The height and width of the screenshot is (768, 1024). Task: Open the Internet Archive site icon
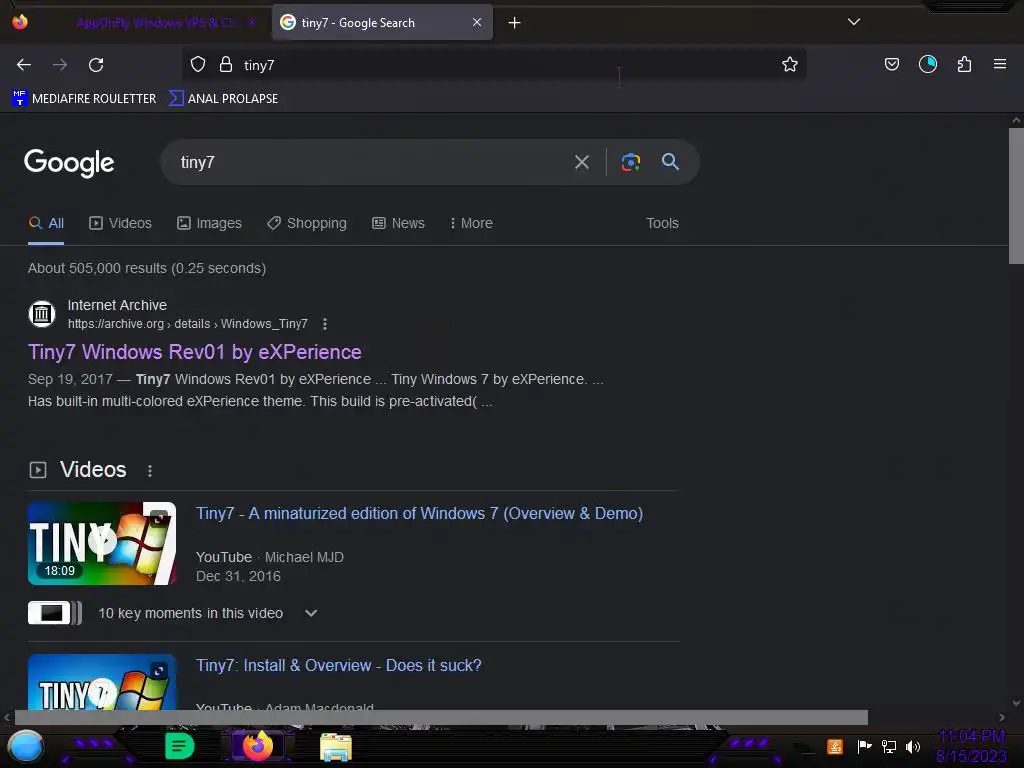coord(42,314)
